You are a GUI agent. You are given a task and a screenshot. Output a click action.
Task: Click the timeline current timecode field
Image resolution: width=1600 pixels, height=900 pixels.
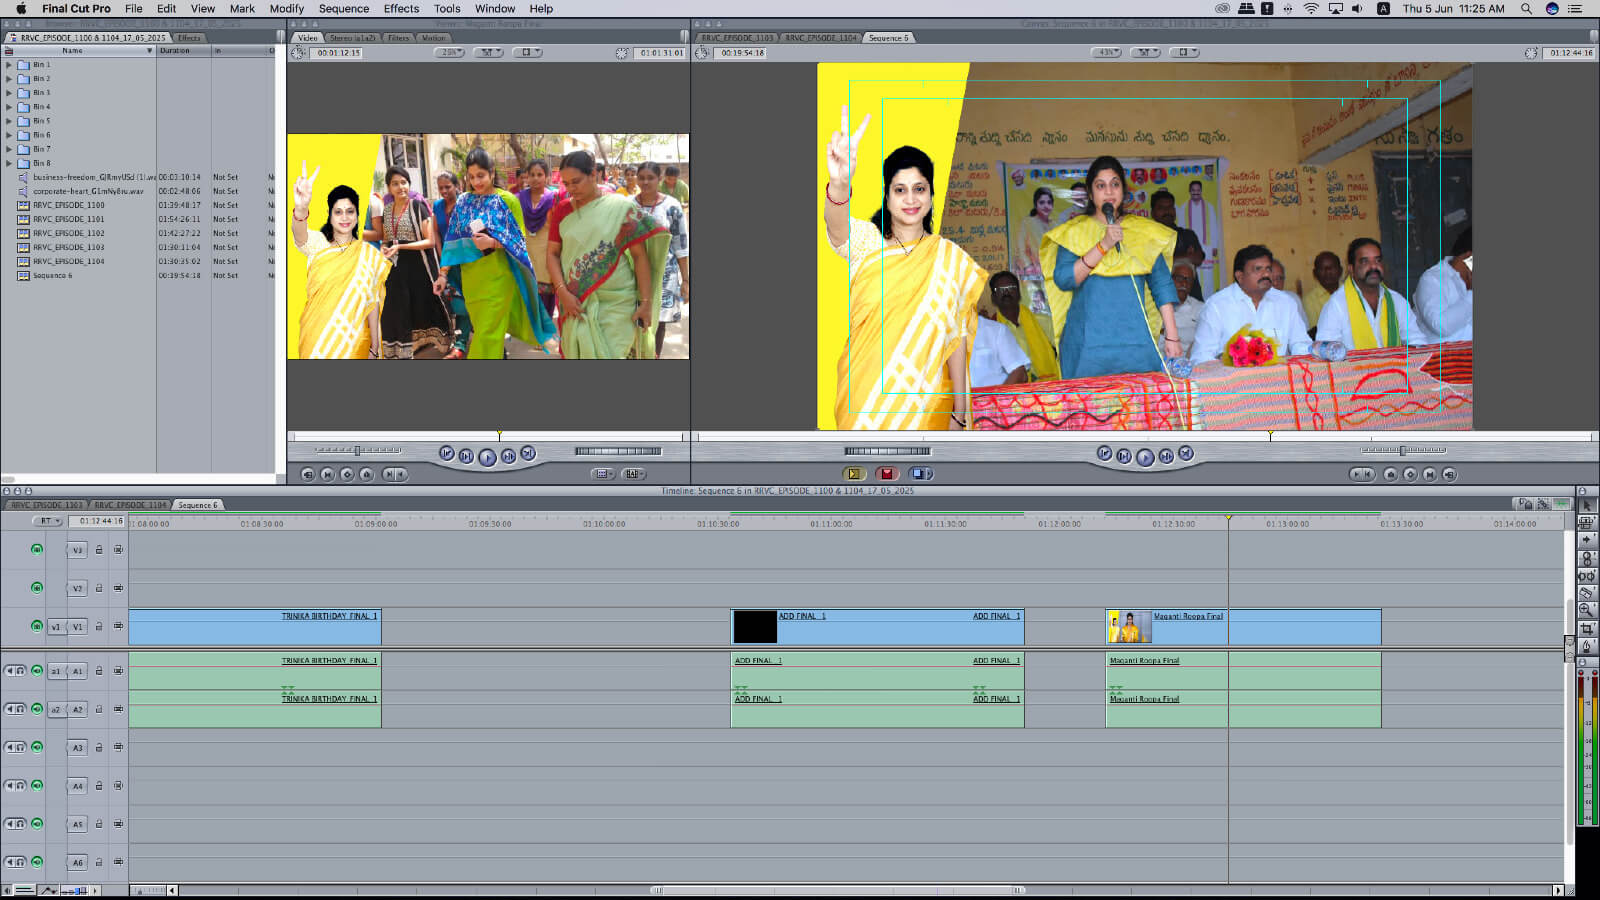click(101, 521)
